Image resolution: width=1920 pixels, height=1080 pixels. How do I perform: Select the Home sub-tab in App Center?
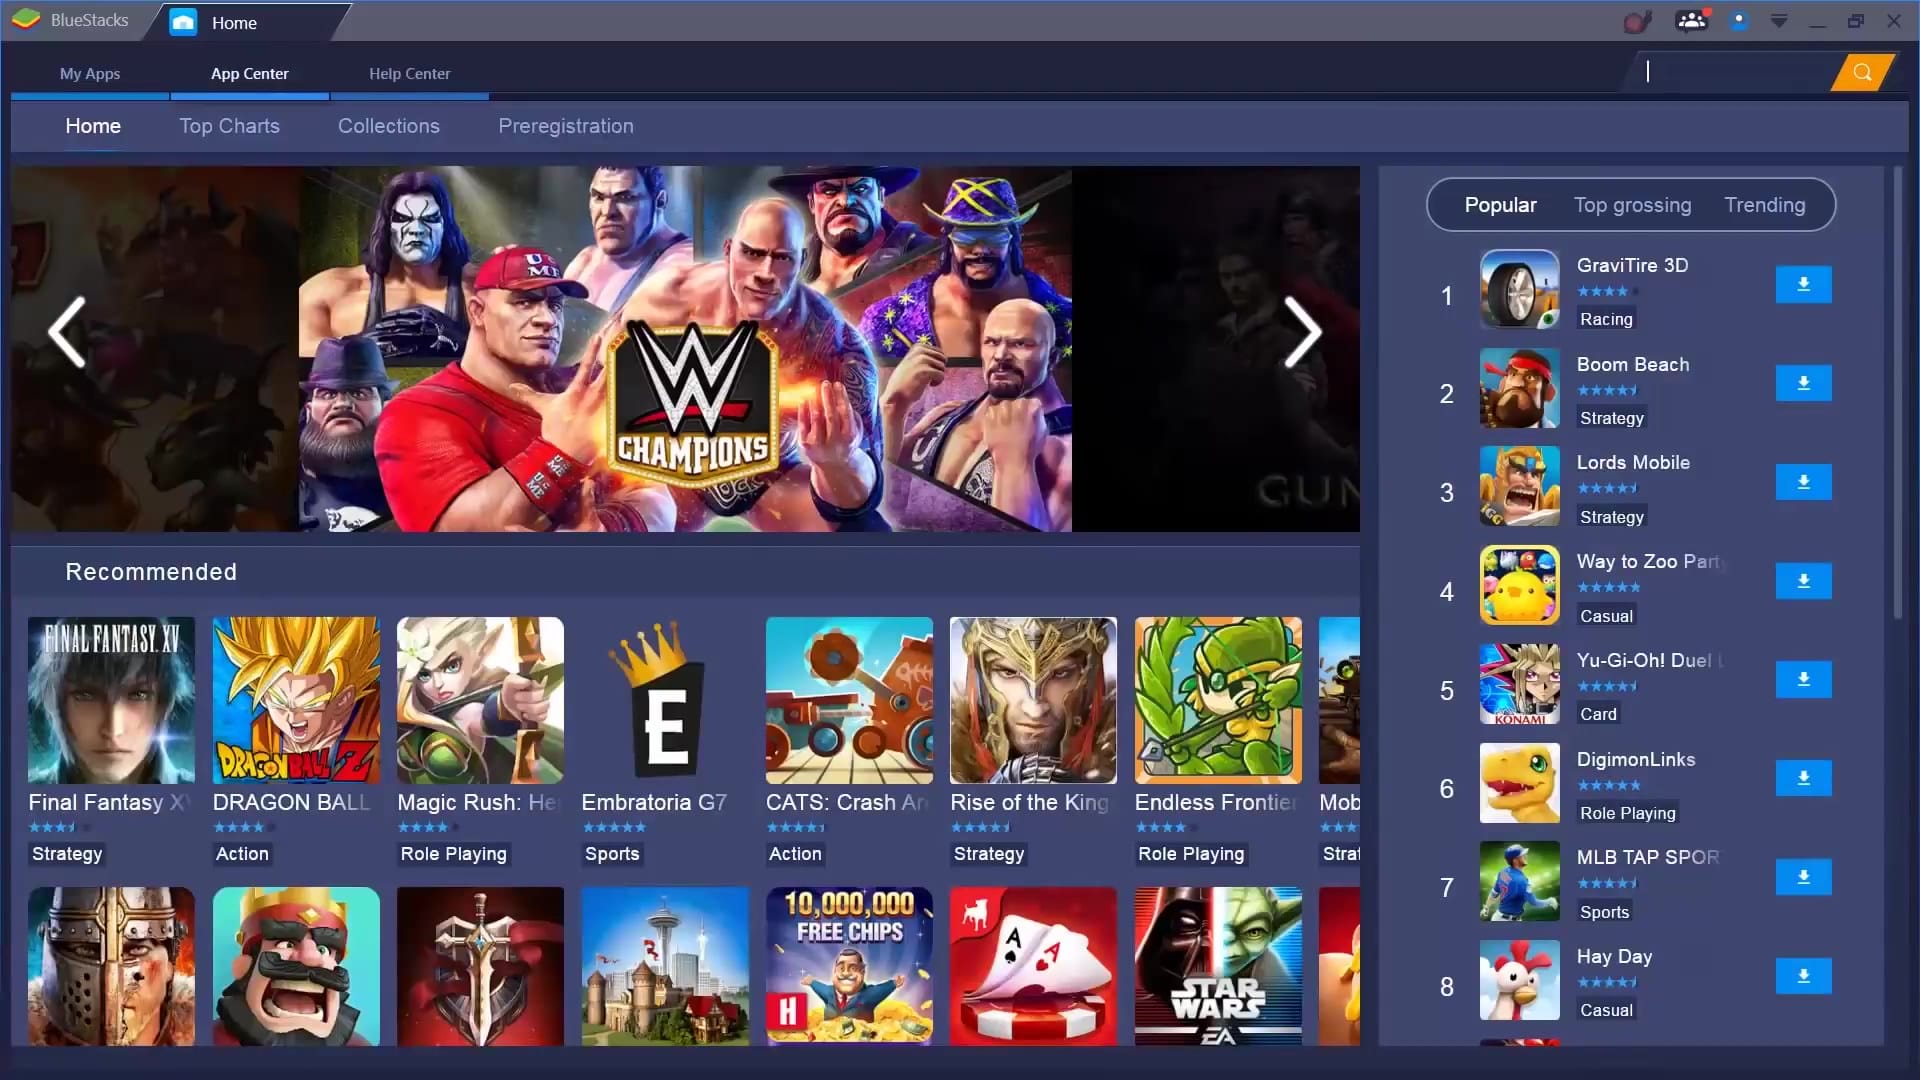tap(93, 126)
